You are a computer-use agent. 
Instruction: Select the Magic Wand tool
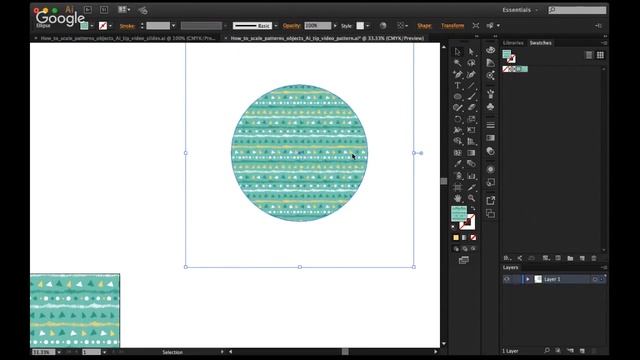click(x=457, y=63)
